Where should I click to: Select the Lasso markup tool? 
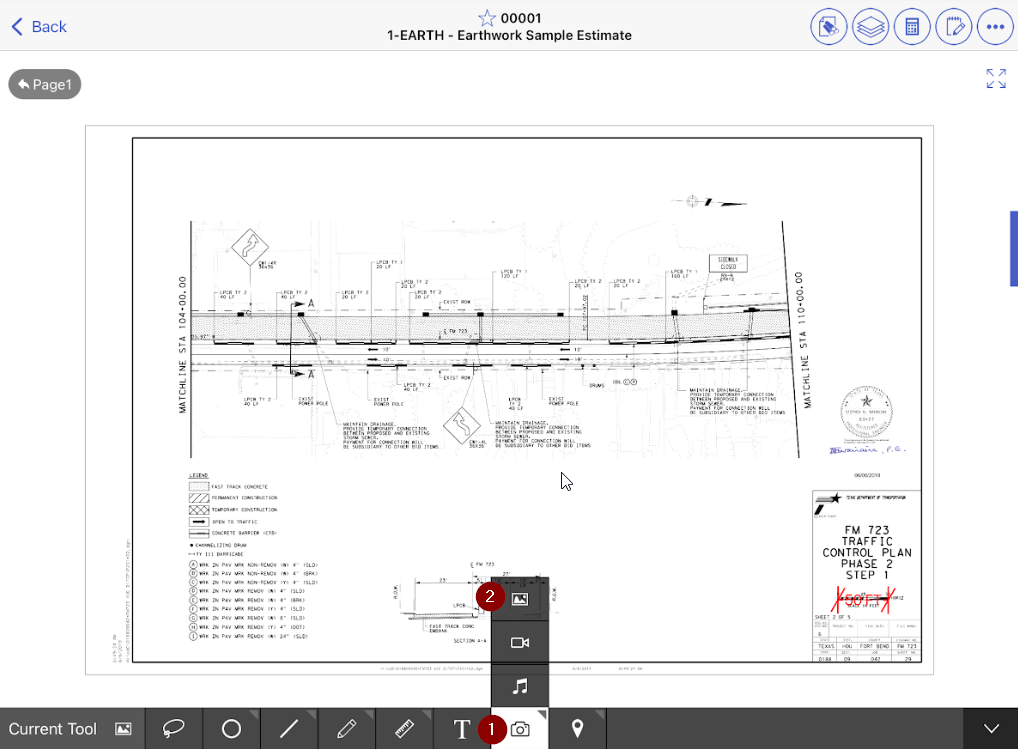point(173,728)
